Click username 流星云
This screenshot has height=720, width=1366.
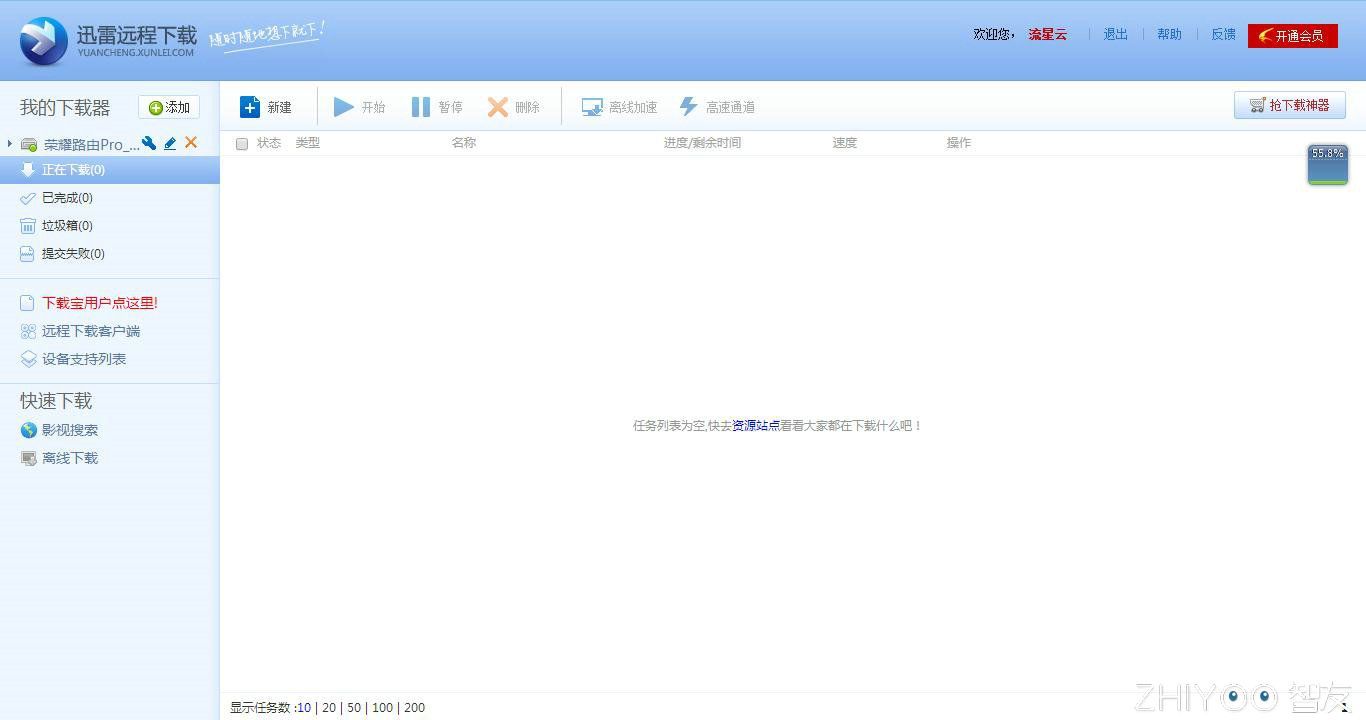click(x=1048, y=34)
